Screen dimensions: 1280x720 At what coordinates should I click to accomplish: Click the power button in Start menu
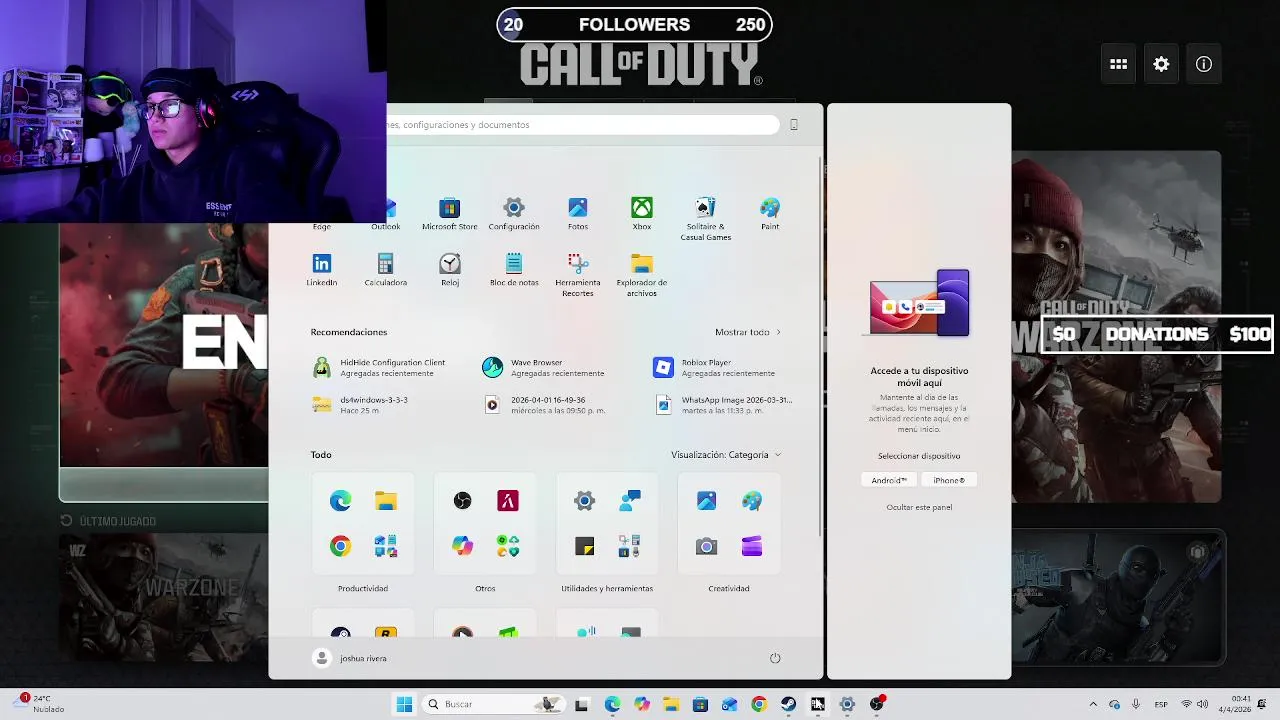(x=775, y=658)
